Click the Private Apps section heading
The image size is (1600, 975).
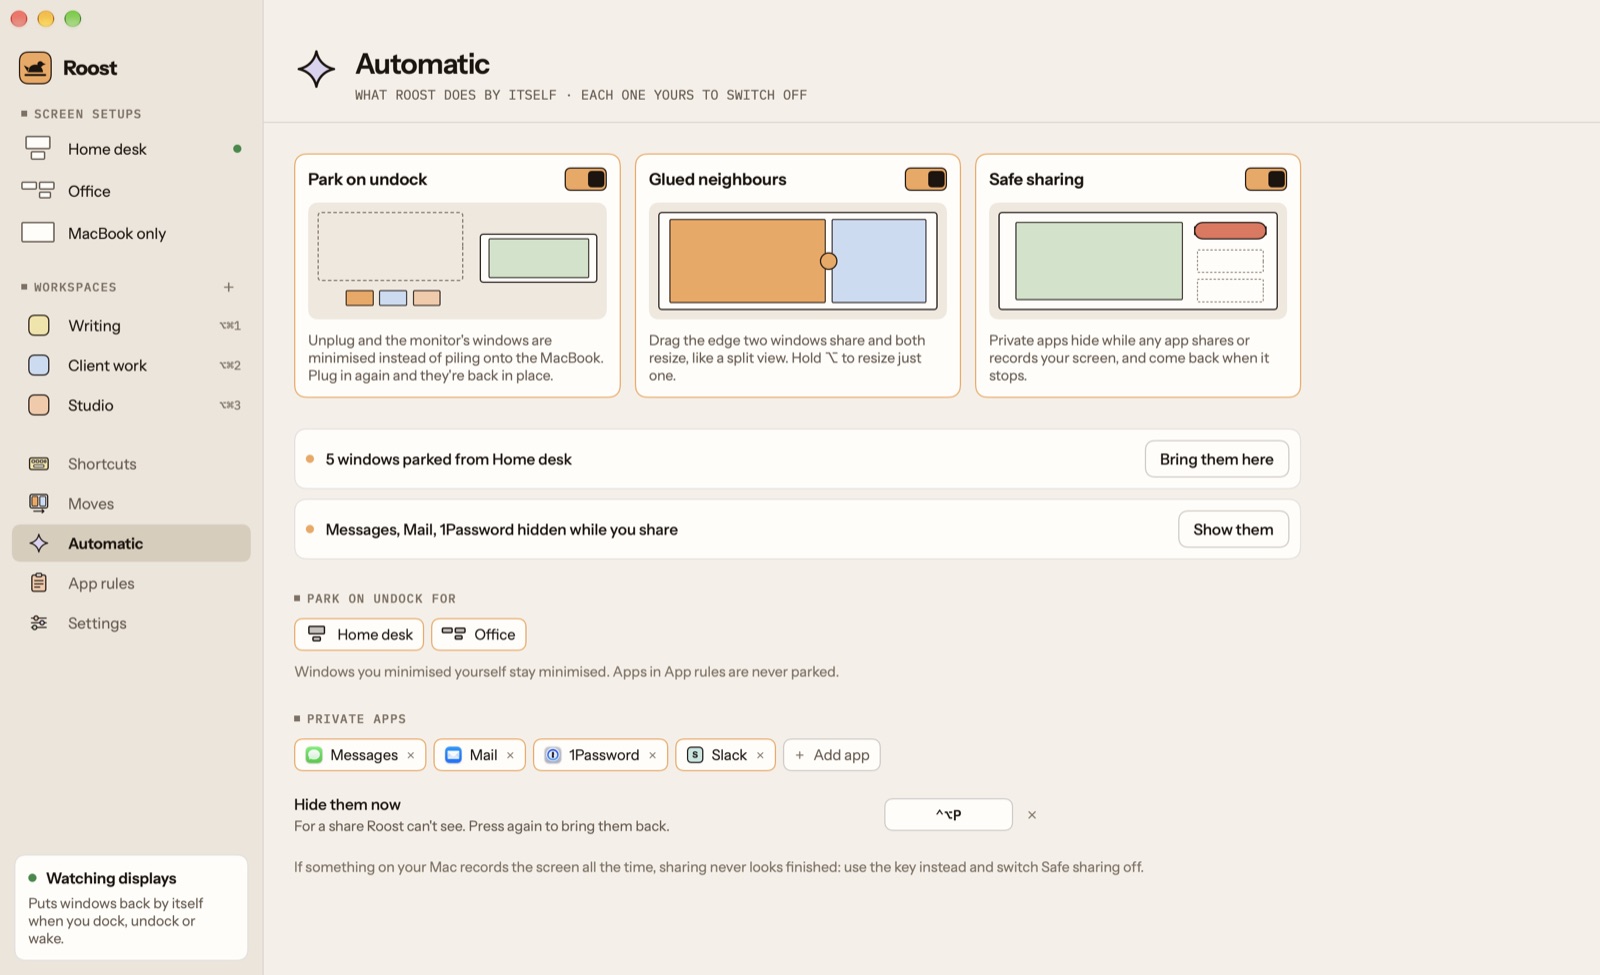(x=356, y=719)
